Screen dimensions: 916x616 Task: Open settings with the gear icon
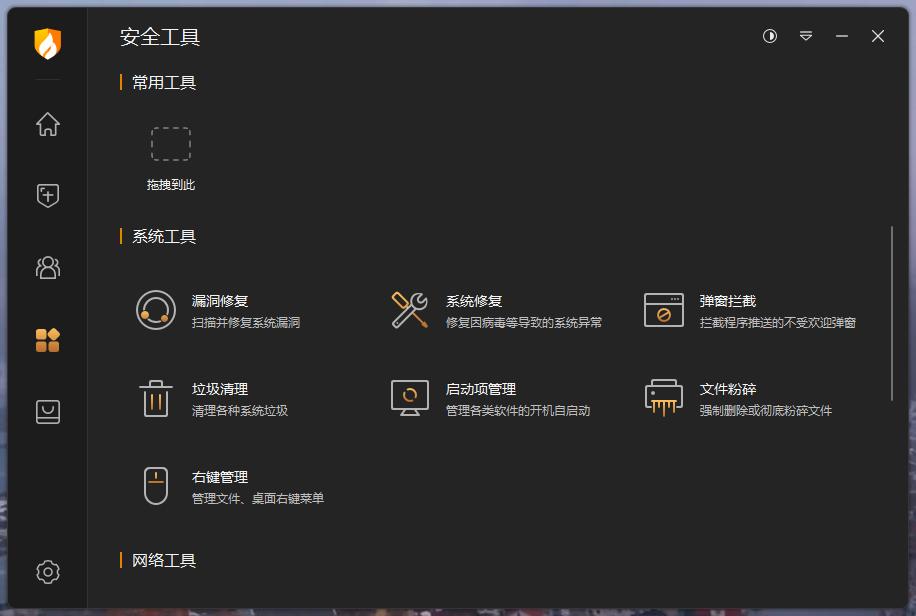click(x=46, y=571)
